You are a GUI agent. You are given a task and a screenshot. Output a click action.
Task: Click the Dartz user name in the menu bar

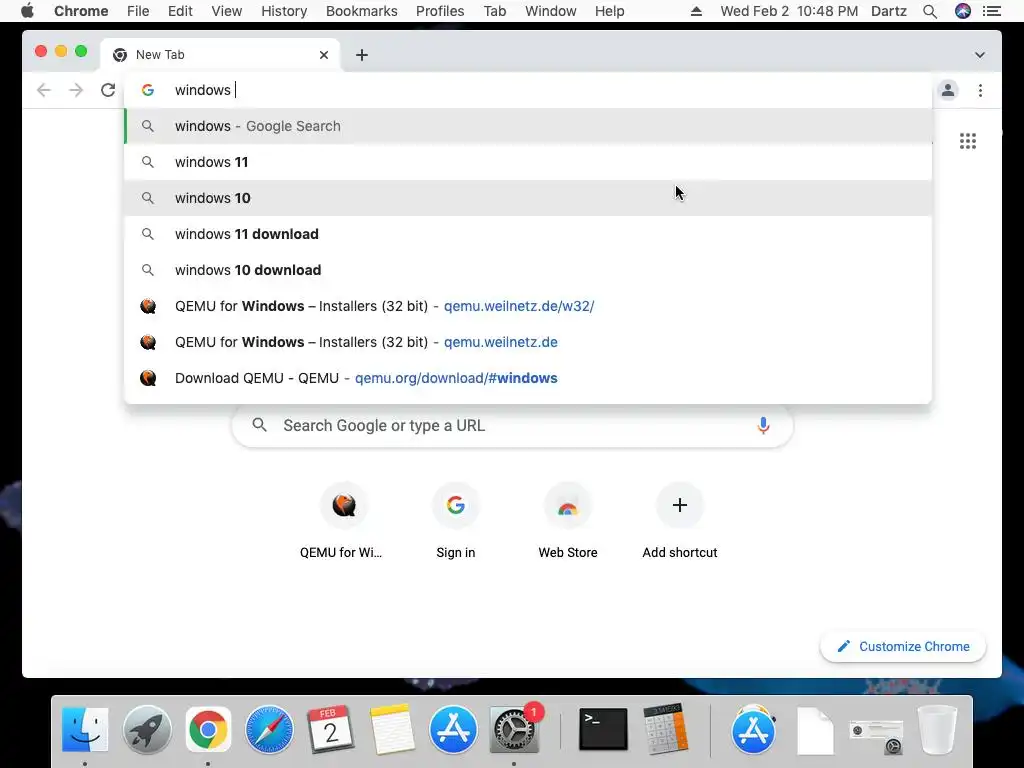click(889, 11)
